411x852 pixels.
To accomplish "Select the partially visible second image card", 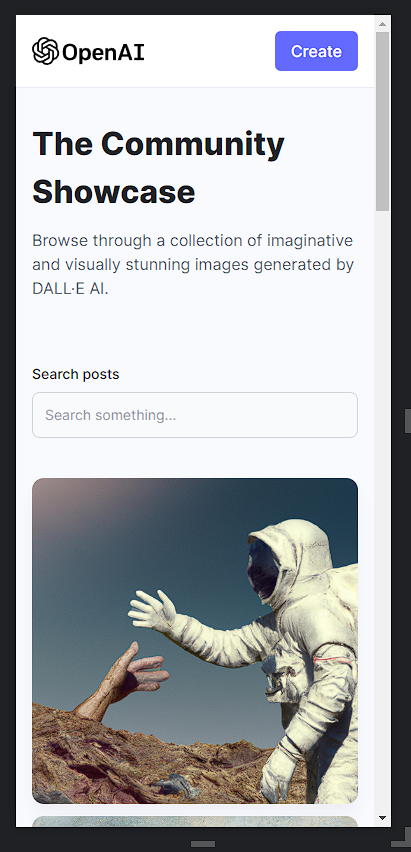I will click(x=195, y=821).
